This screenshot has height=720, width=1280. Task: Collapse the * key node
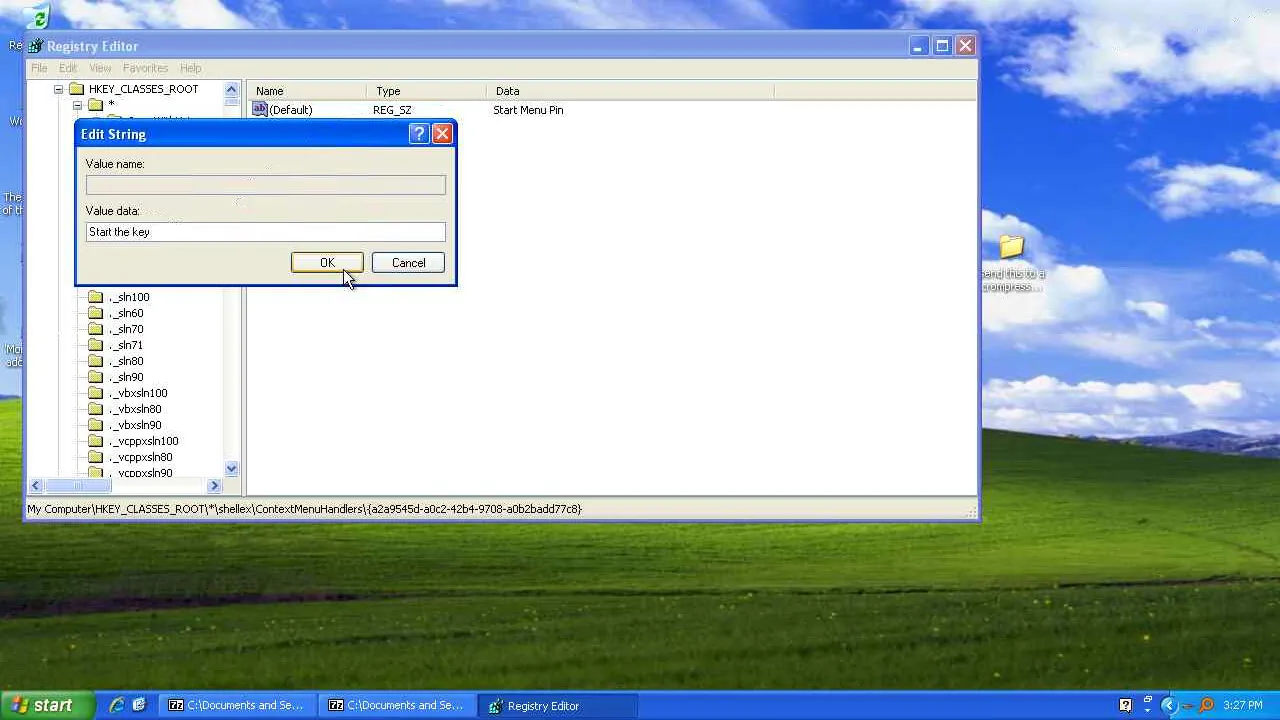coord(77,105)
